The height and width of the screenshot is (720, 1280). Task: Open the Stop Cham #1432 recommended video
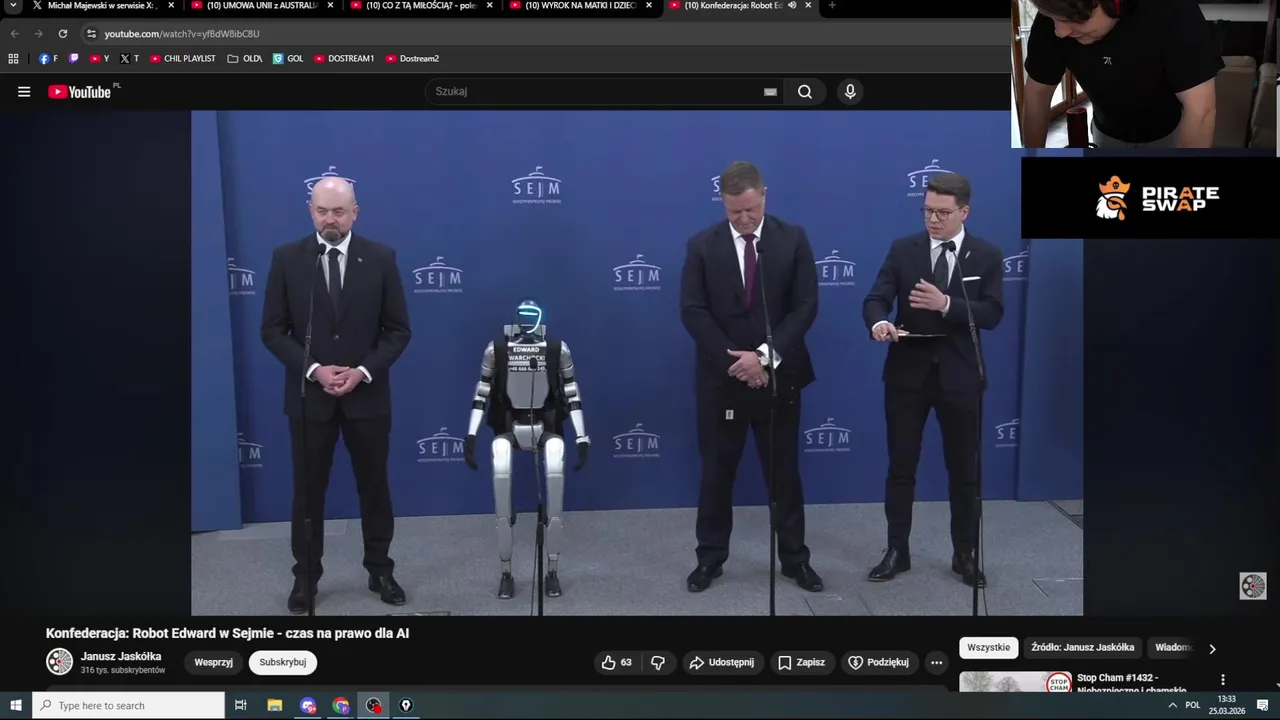[1131, 684]
